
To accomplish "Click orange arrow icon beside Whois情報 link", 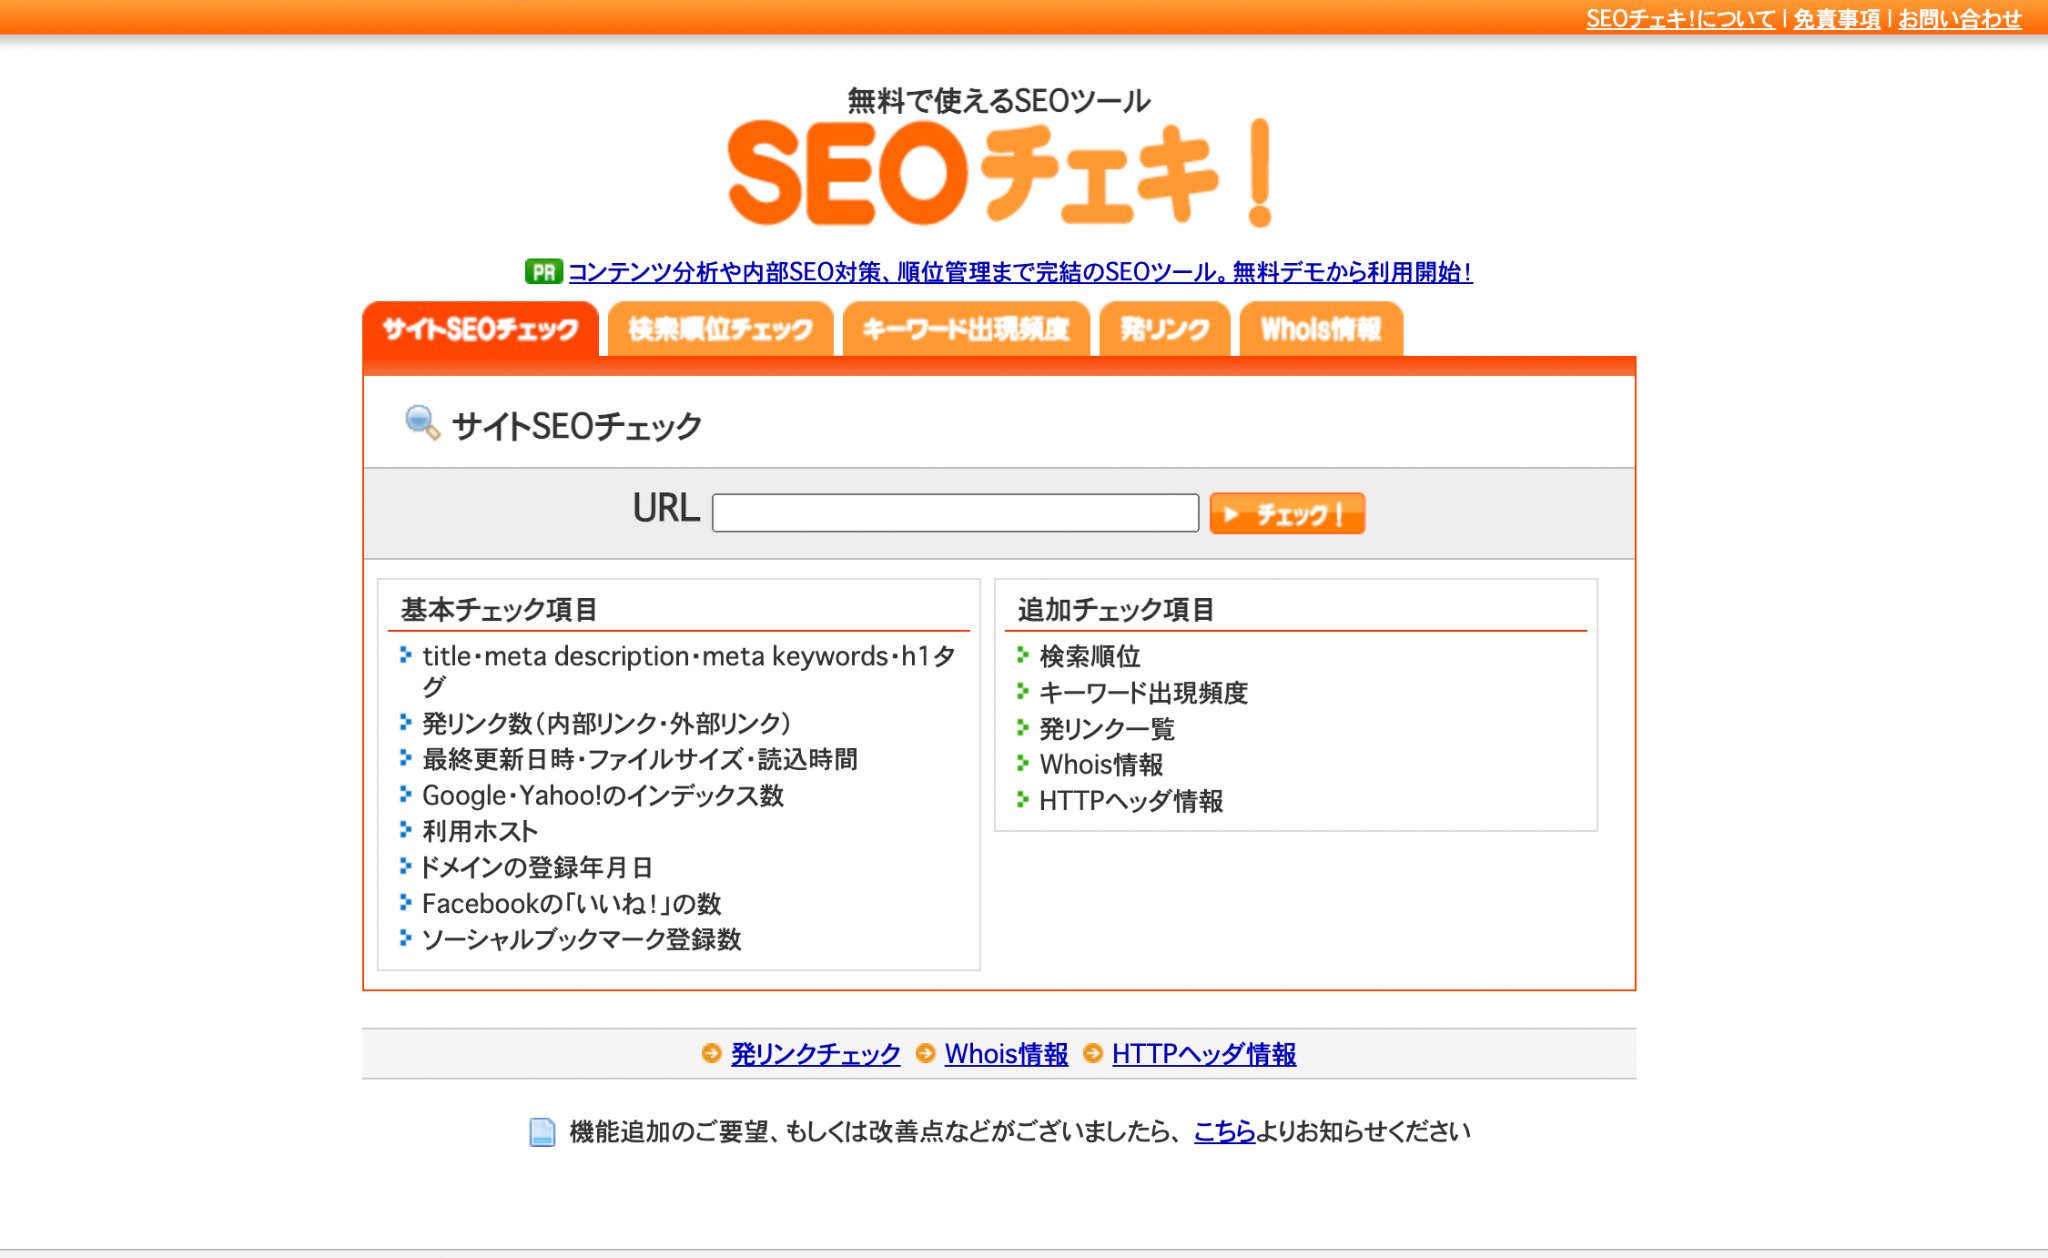I will 925,1053.
